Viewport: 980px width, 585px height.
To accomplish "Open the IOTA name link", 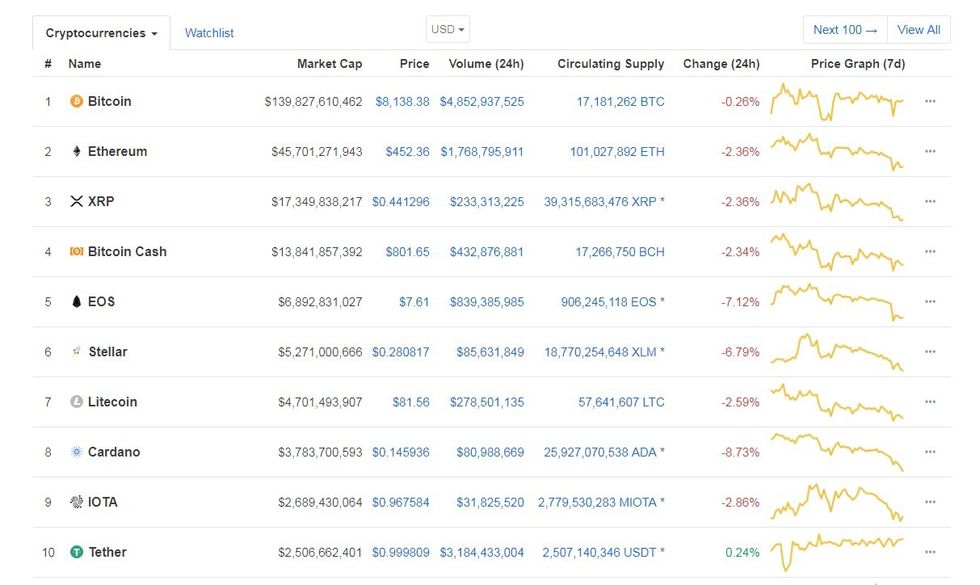I will coord(102,502).
